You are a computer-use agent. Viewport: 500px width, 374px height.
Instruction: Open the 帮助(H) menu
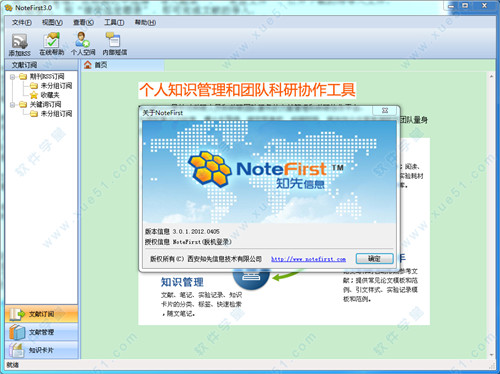pos(145,22)
